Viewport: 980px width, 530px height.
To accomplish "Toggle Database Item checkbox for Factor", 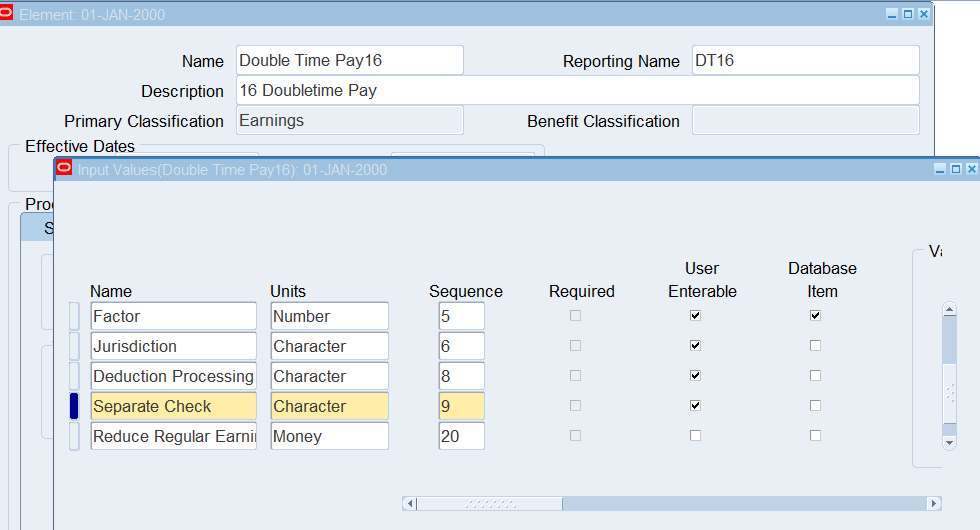I will point(815,316).
